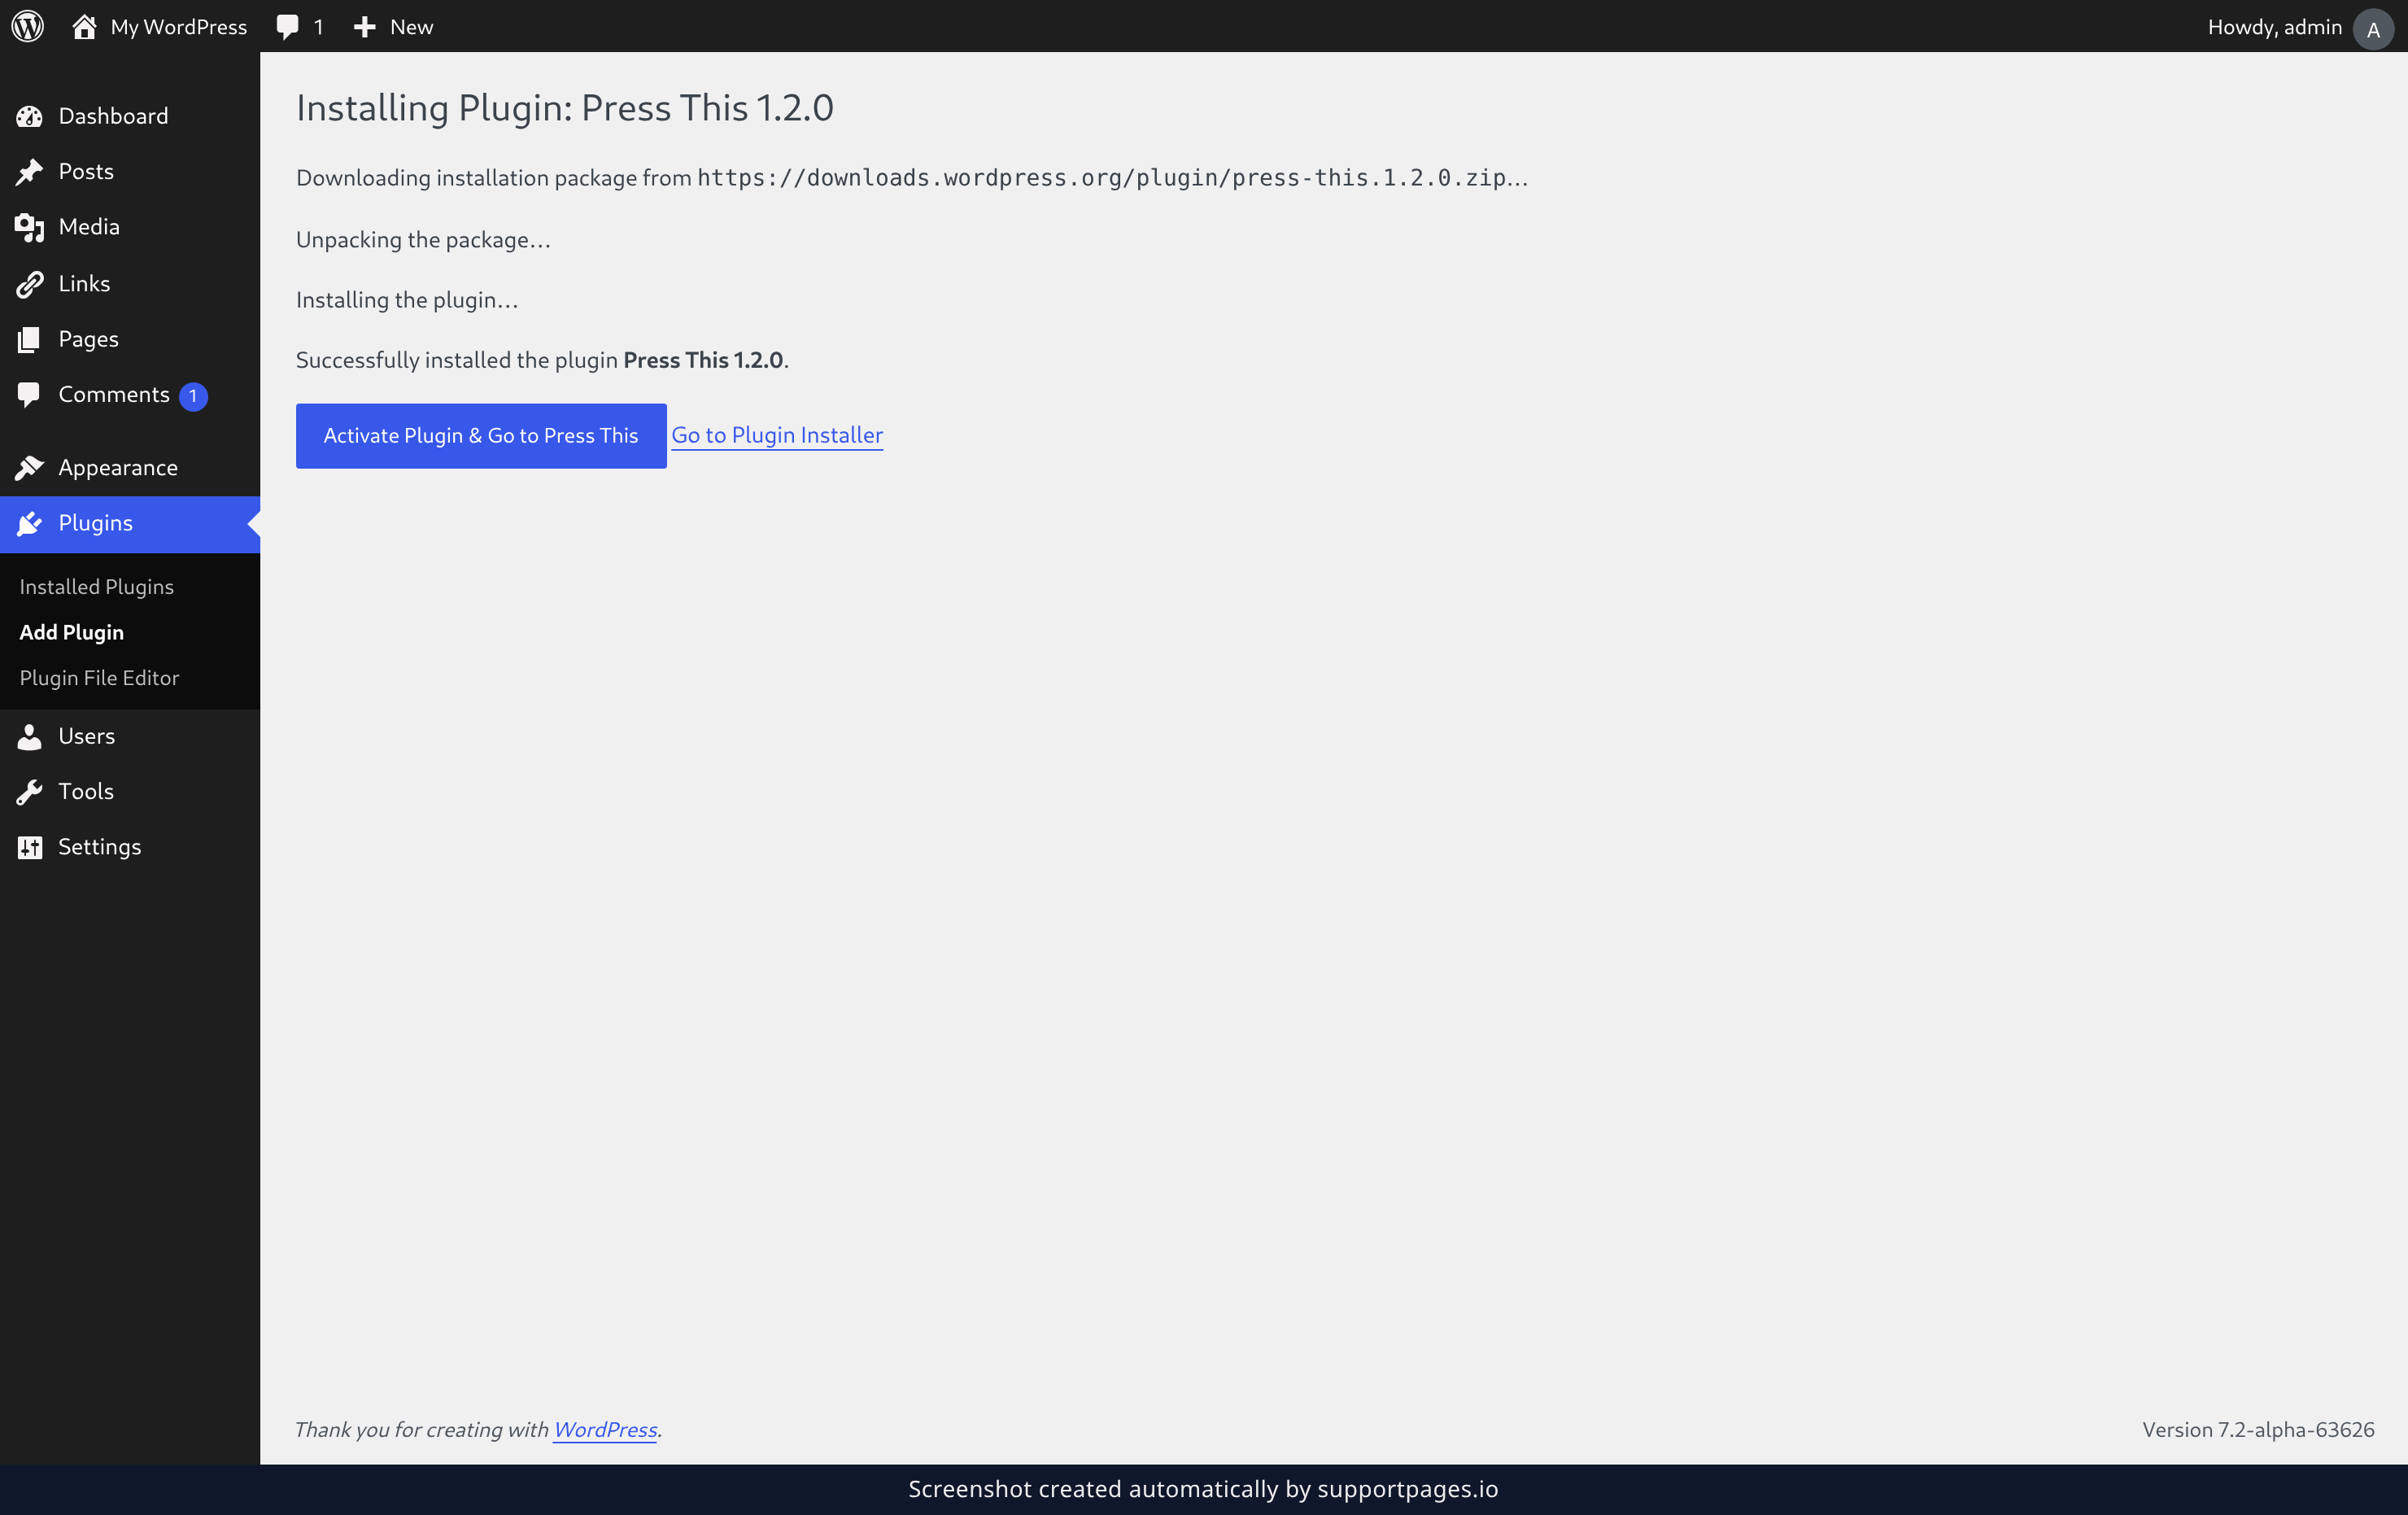Click the Settings sliders icon
The image size is (2408, 1515).
(29, 848)
